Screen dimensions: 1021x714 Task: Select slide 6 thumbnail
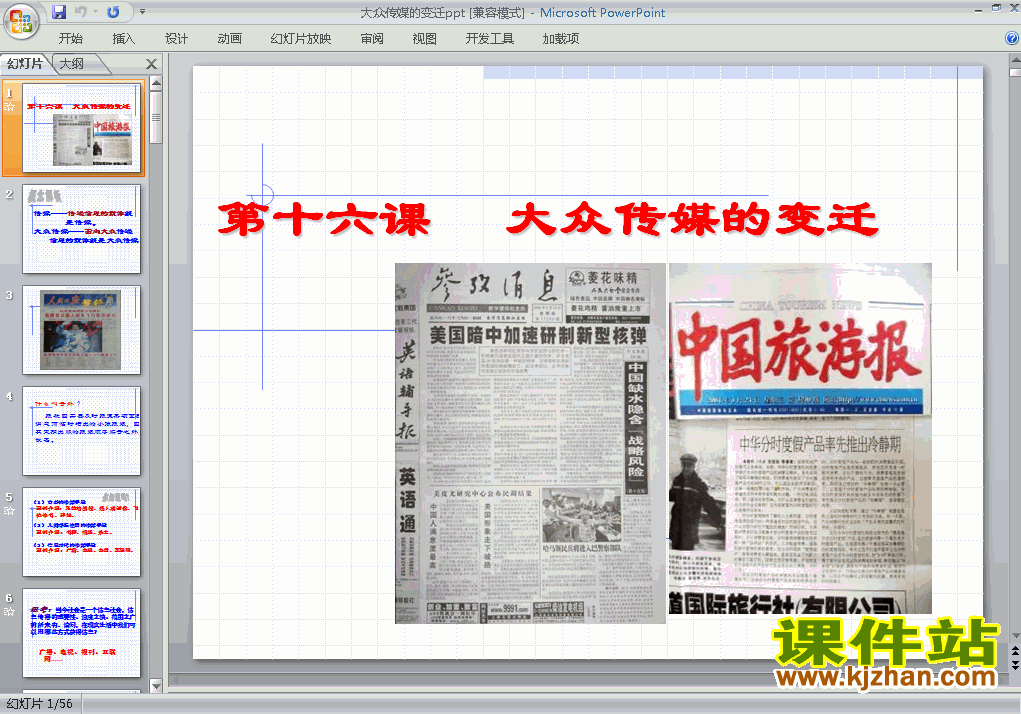pyautogui.click(x=81, y=633)
